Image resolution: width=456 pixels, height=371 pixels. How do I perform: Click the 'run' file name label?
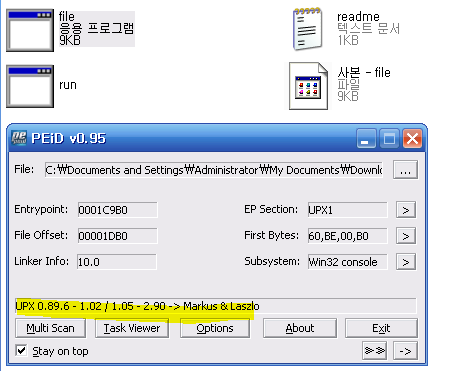point(68,85)
